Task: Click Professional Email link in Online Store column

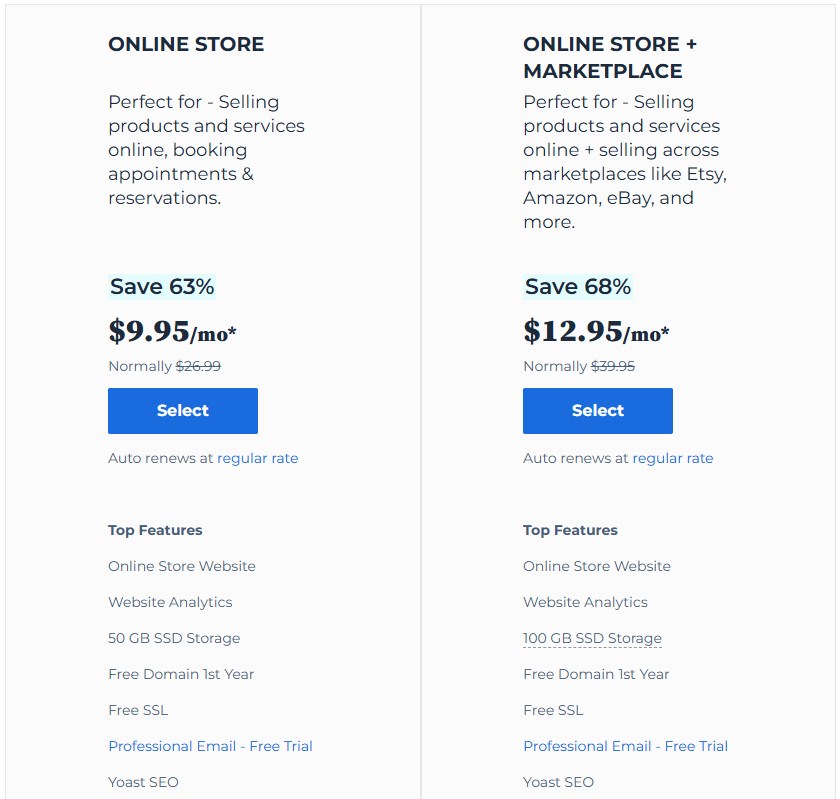Action: click(x=210, y=746)
